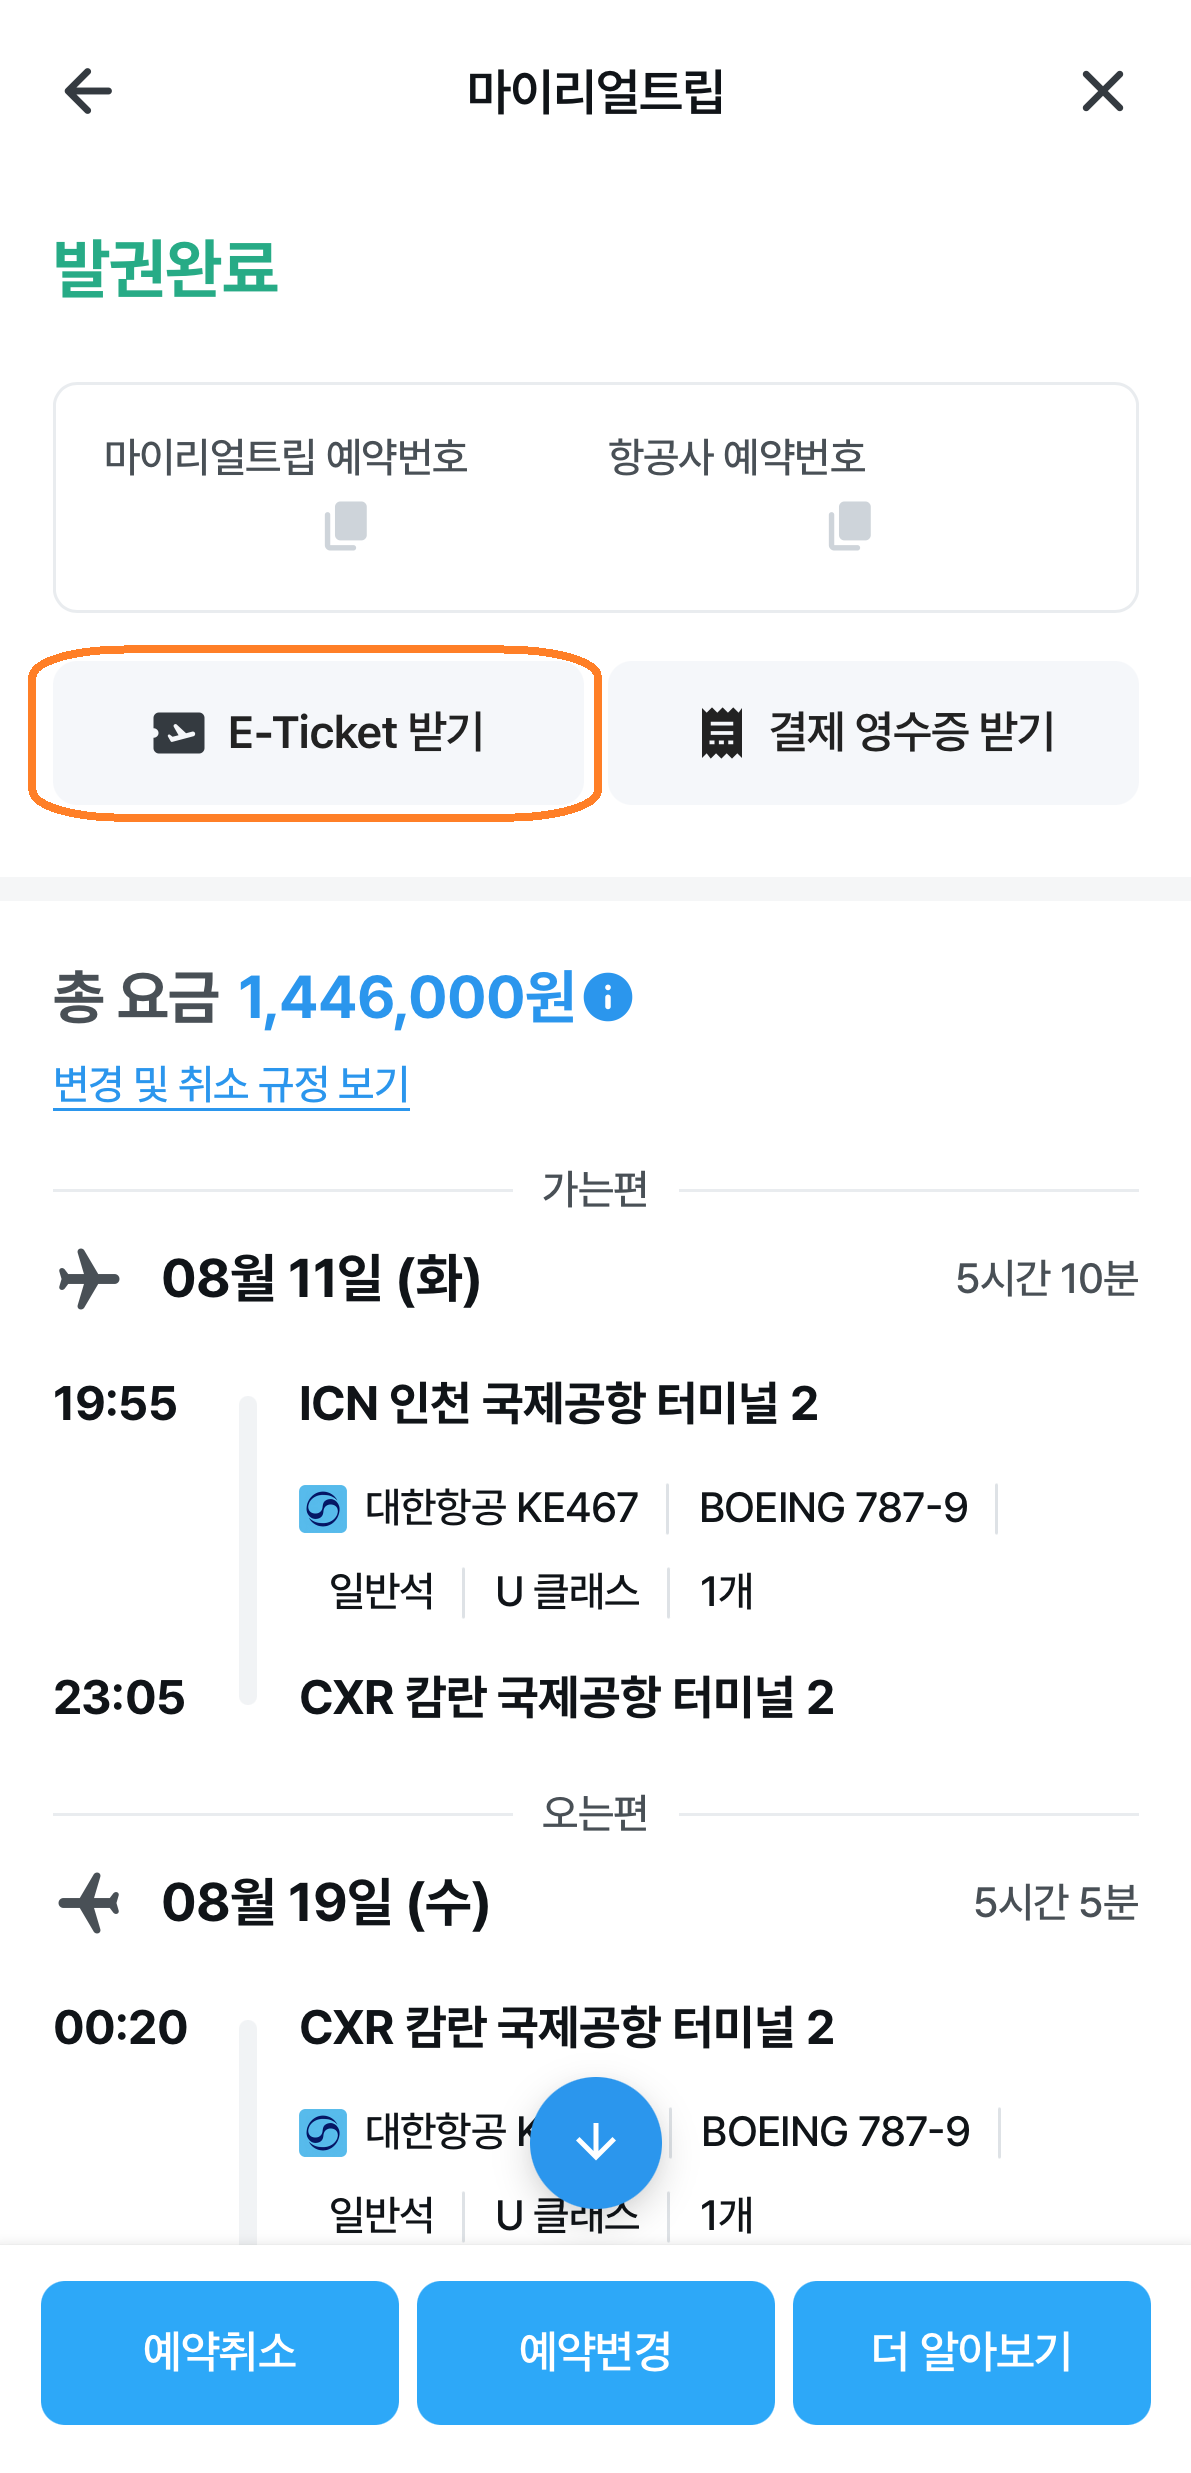Tap the E-Ticket 받기 button
This screenshot has height=2473, width=1191.
pyautogui.click(x=318, y=733)
